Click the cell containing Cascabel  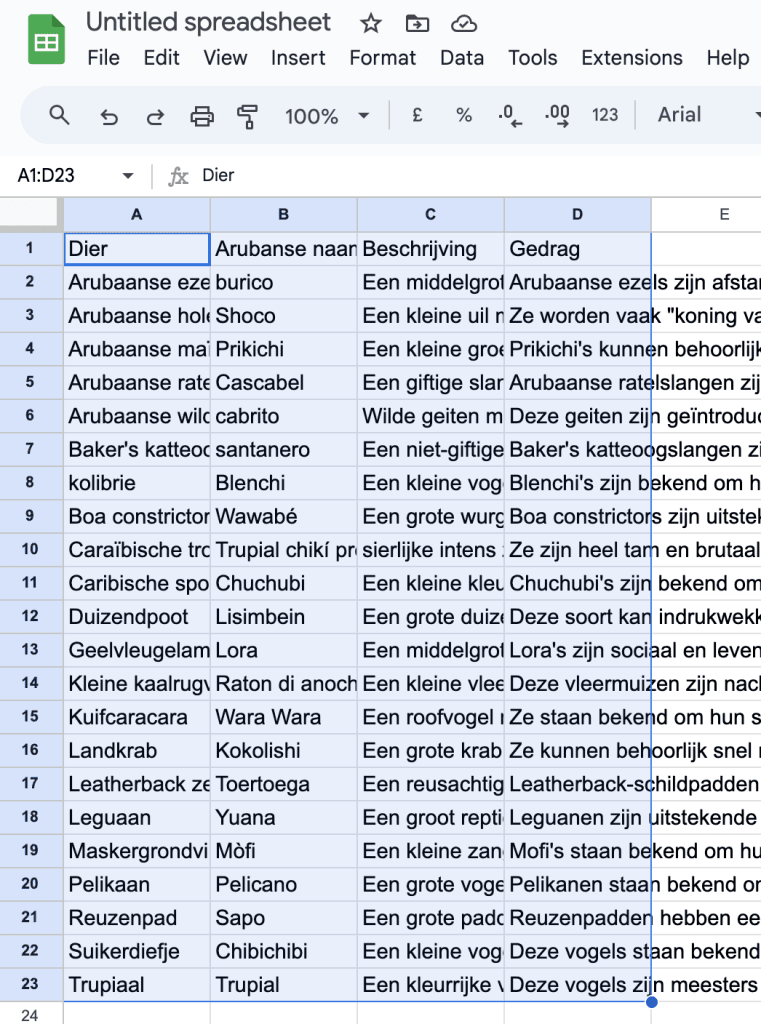[x=283, y=382]
